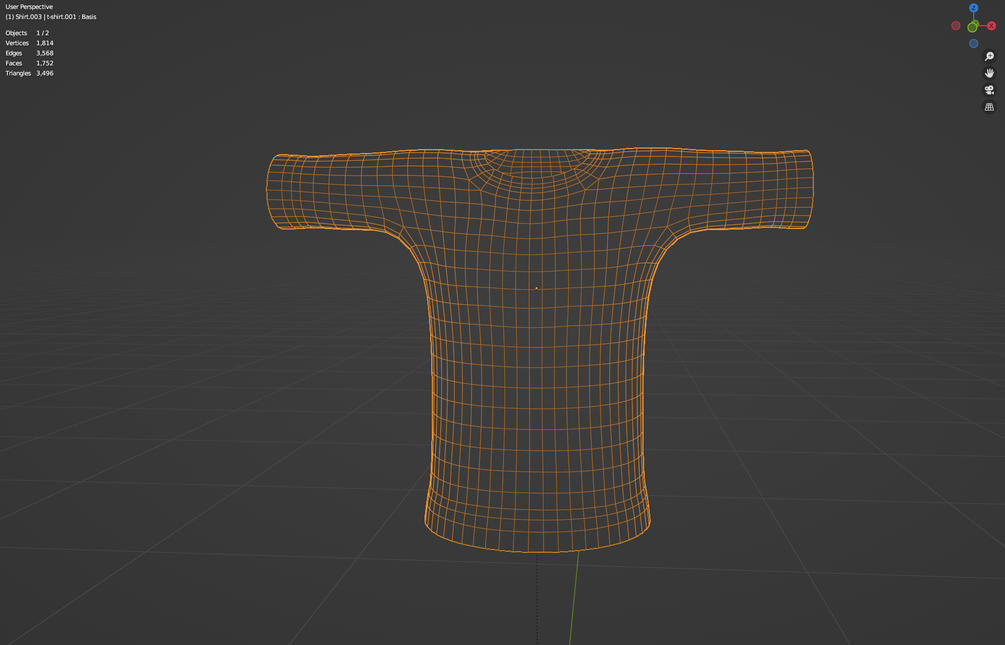Image resolution: width=1005 pixels, height=645 pixels.
Task: Click the orange origin dot on the shirt
Action: [x=536, y=288]
